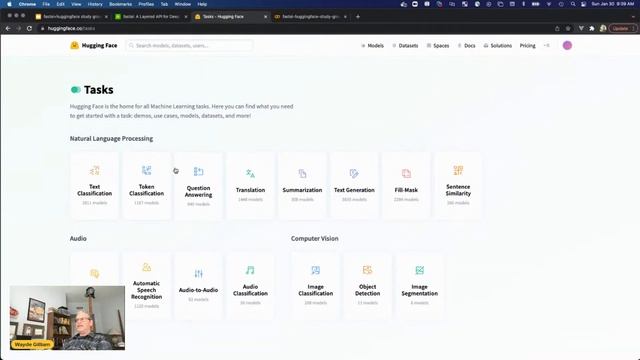Screen dimensions: 640x360
Task: Open the user profile avatar
Action: click(x=567, y=45)
